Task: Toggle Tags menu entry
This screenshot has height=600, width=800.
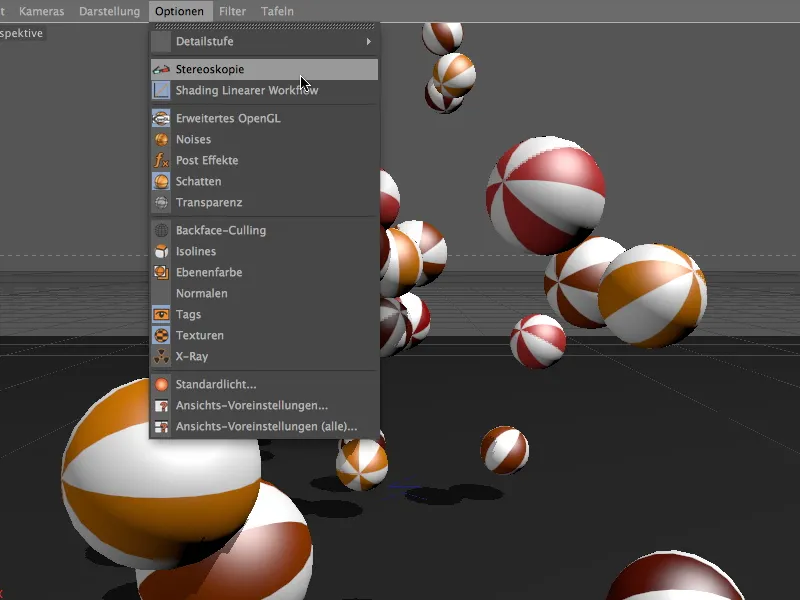Action: click(264, 314)
